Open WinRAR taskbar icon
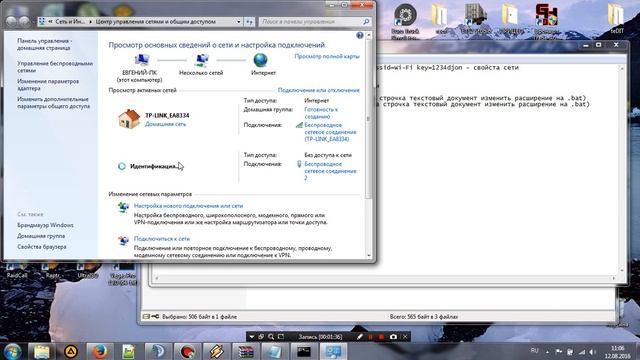The image size is (640, 360). (x=246, y=351)
